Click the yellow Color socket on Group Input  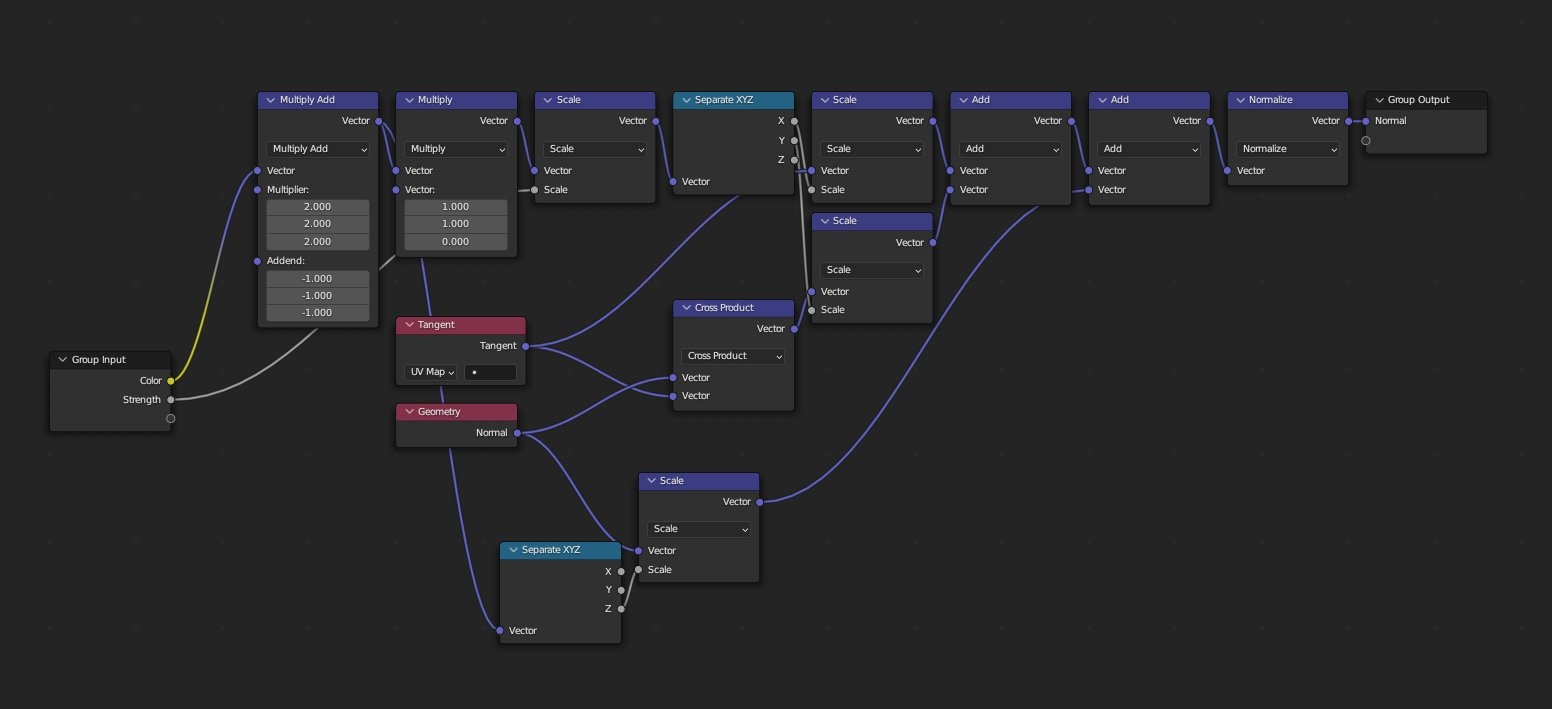pyautogui.click(x=171, y=381)
